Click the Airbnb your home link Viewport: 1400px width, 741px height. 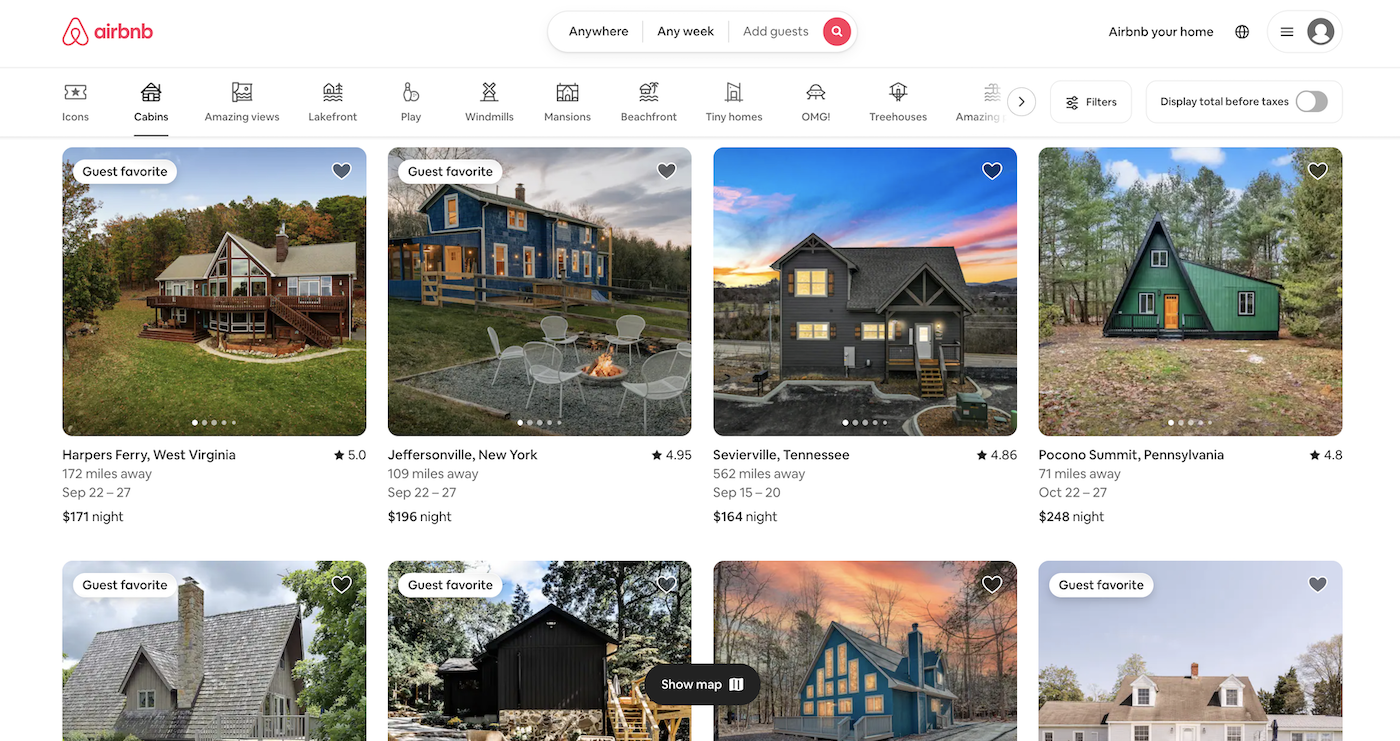[1160, 31]
